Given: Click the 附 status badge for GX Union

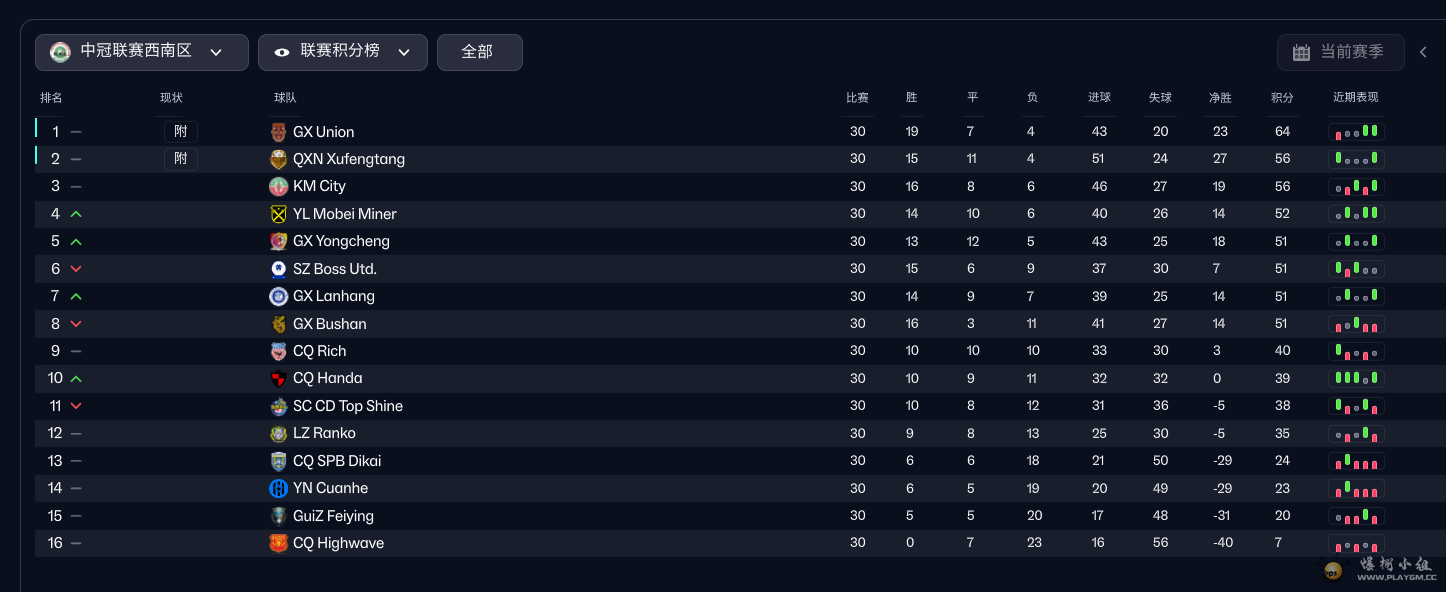Looking at the screenshot, I should tap(181, 132).
